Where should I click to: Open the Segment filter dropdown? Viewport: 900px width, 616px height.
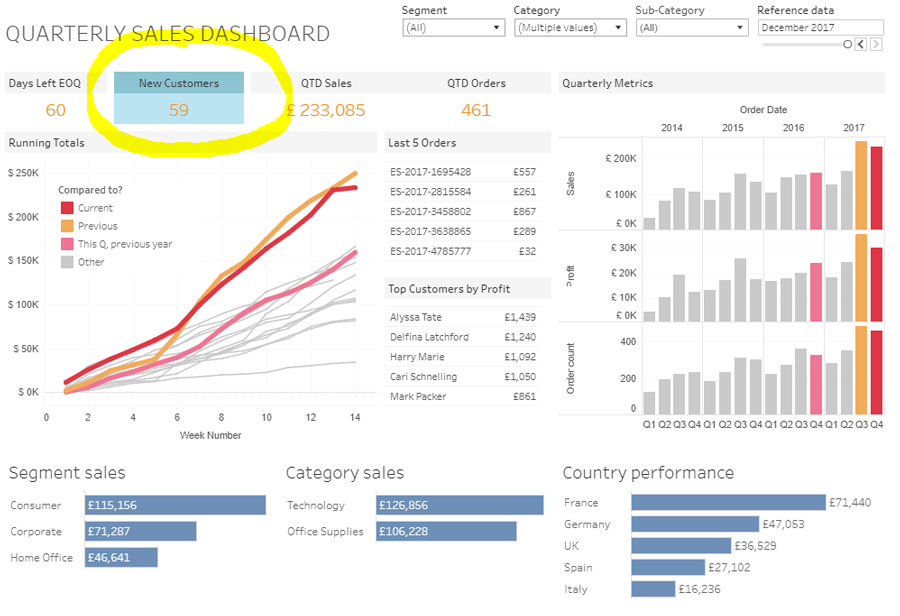[453, 28]
